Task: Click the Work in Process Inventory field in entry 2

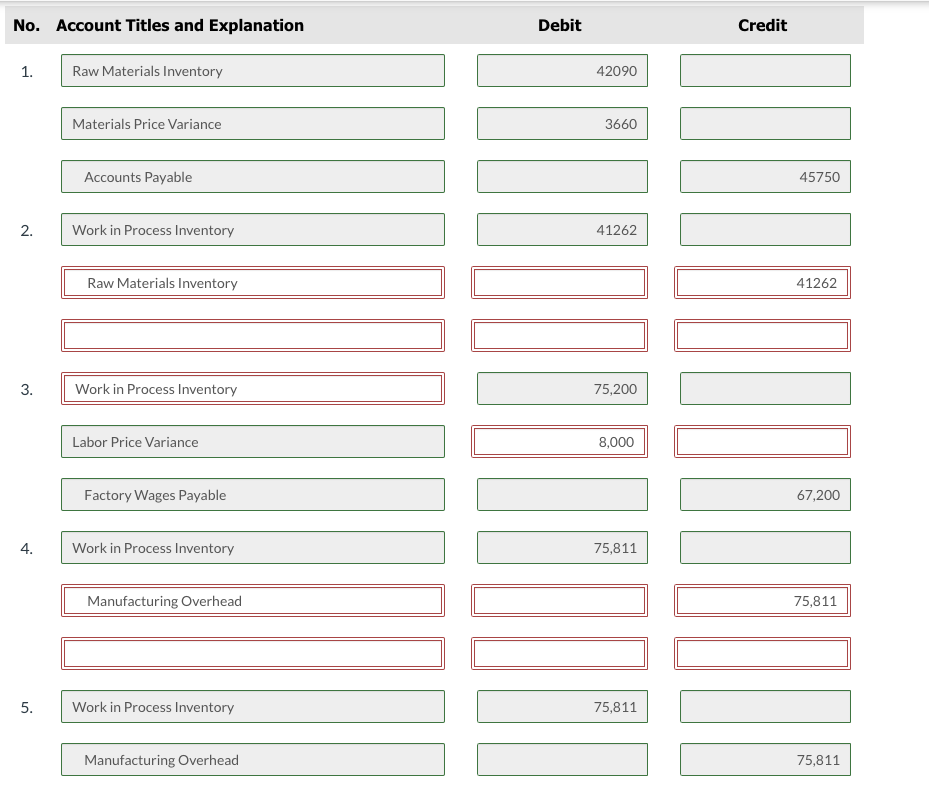Action: tap(253, 229)
